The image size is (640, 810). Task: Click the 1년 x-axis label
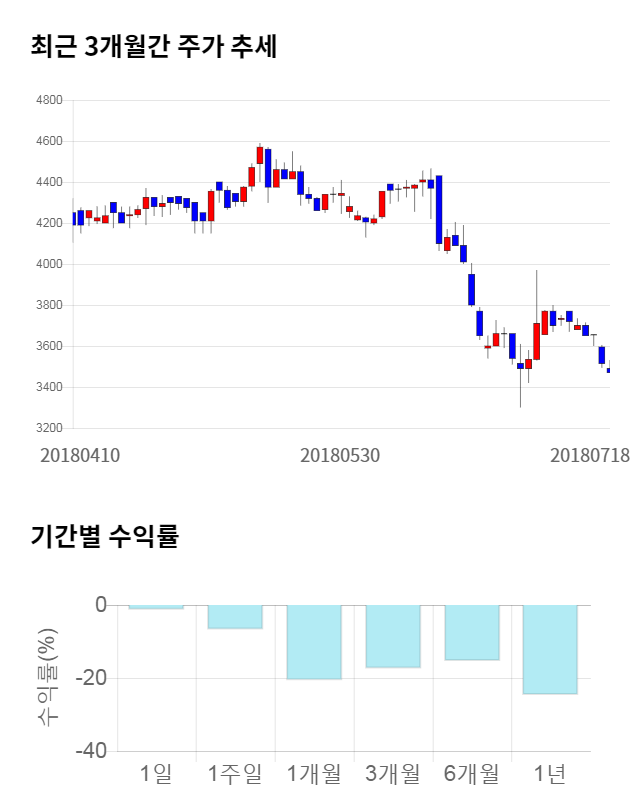tap(550, 774)
